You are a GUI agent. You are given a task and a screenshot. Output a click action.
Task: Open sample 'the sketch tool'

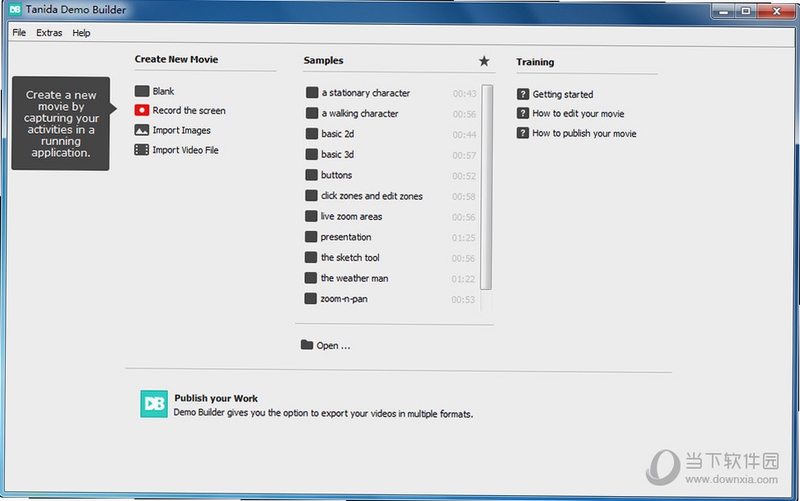pos(349,258)
